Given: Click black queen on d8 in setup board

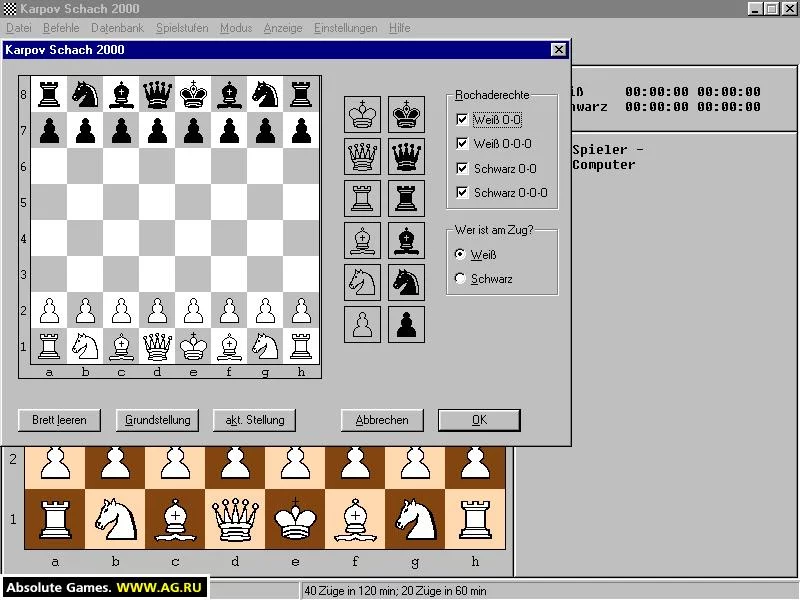Looking at the screenshot, I should click(157, 94).
